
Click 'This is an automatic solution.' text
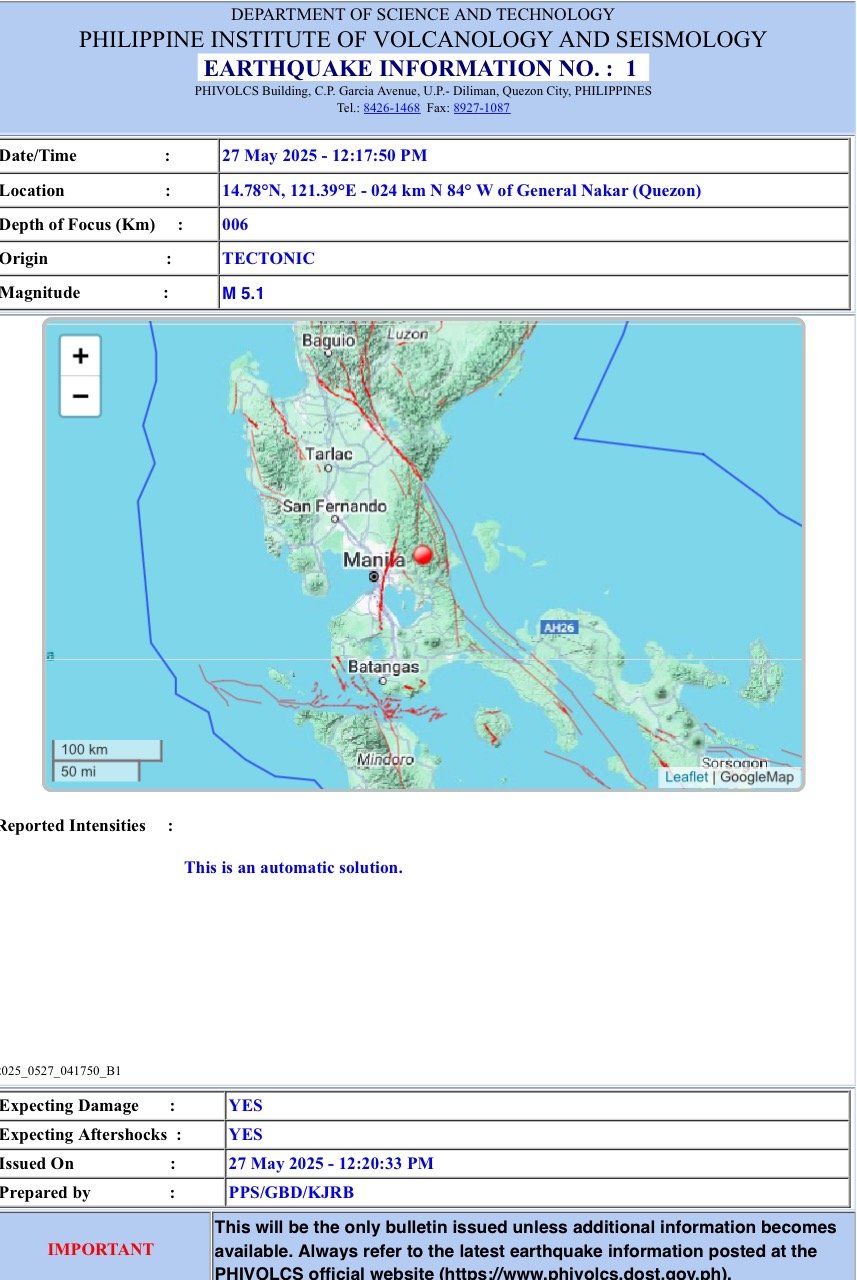pos(293,867)
